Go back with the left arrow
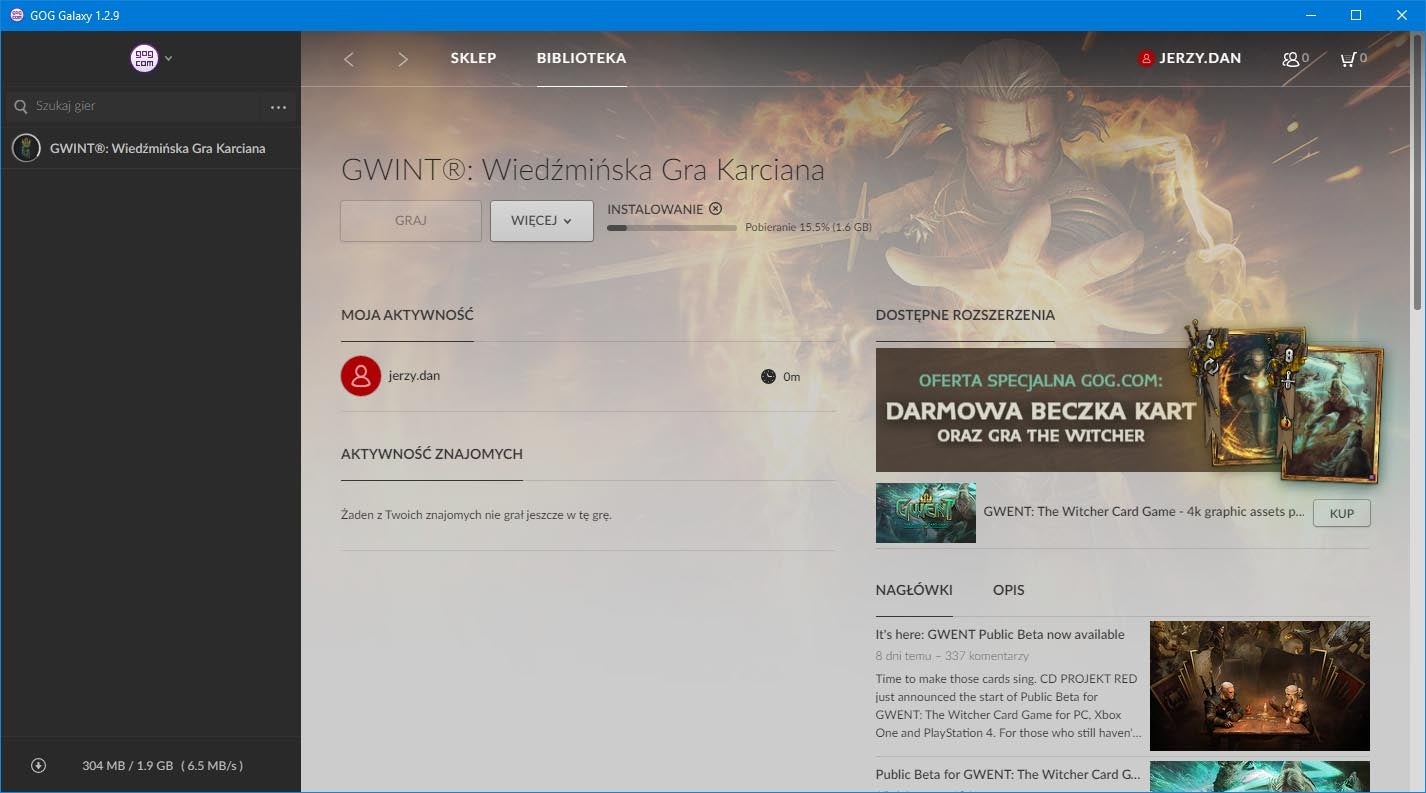This screenshot has height=793, width=1426. 349,59
